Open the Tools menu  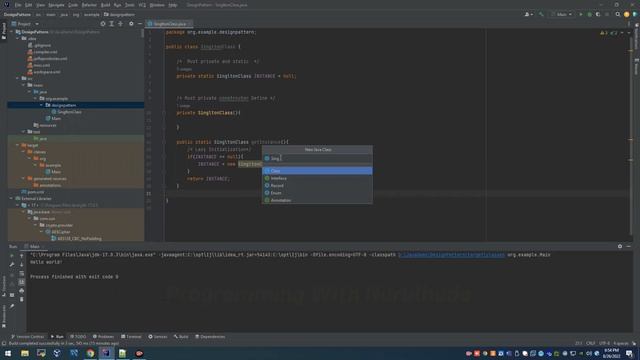point(130,5)
